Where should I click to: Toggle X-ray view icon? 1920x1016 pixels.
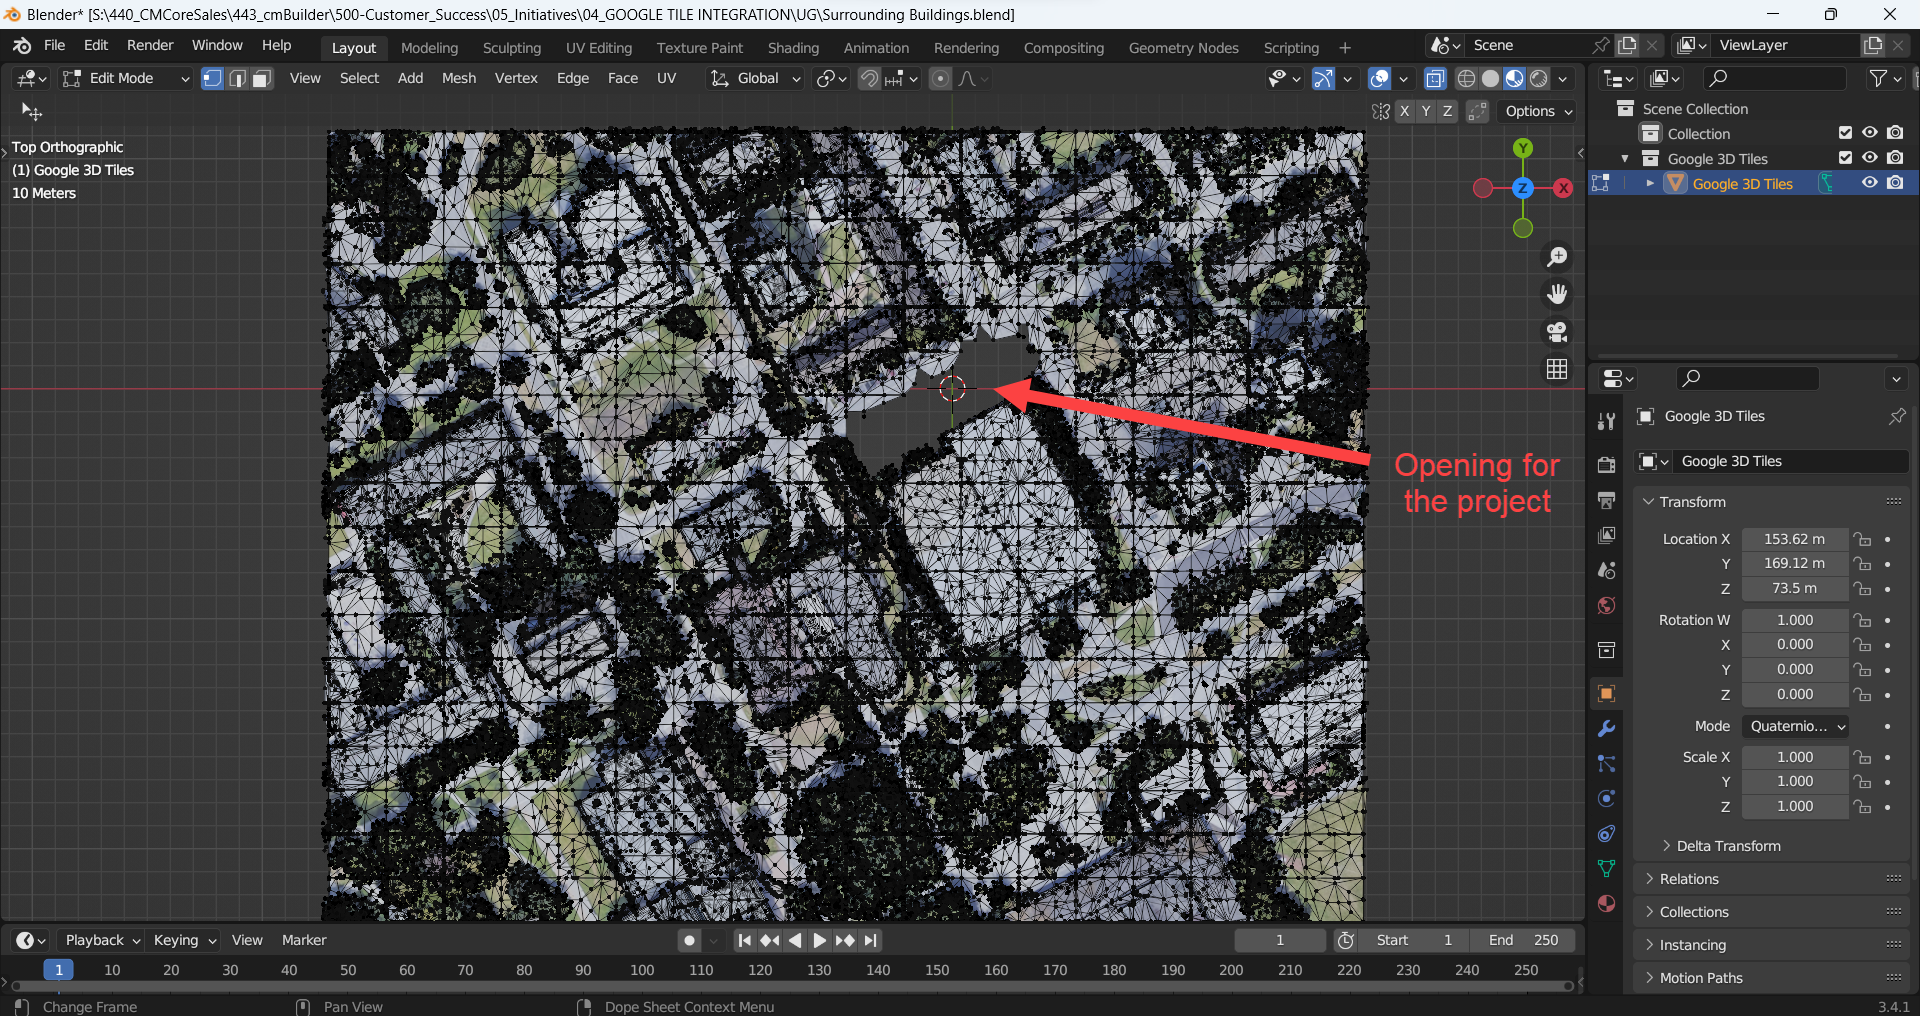tap(1435, 78)
